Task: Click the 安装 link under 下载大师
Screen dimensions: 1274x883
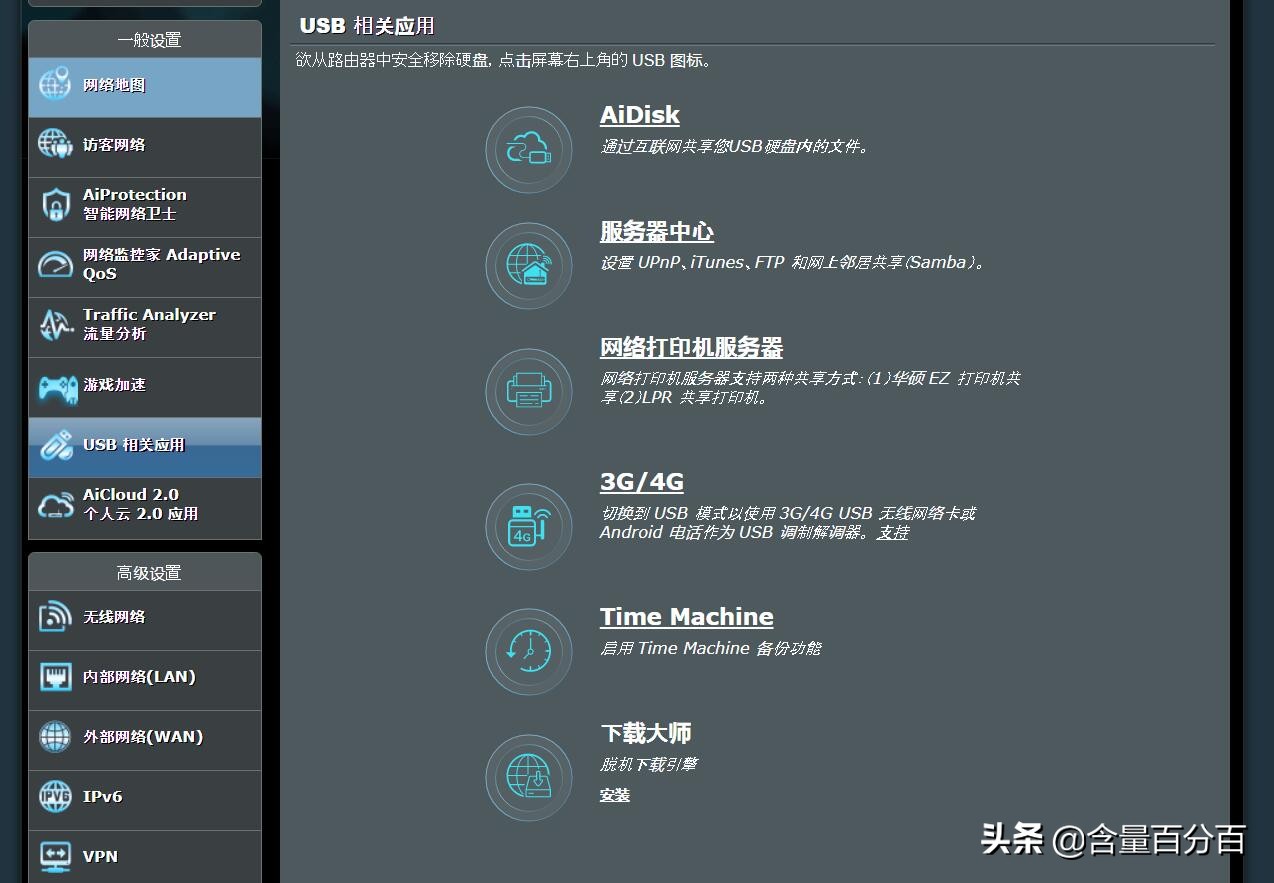Action: pos(614,796)
